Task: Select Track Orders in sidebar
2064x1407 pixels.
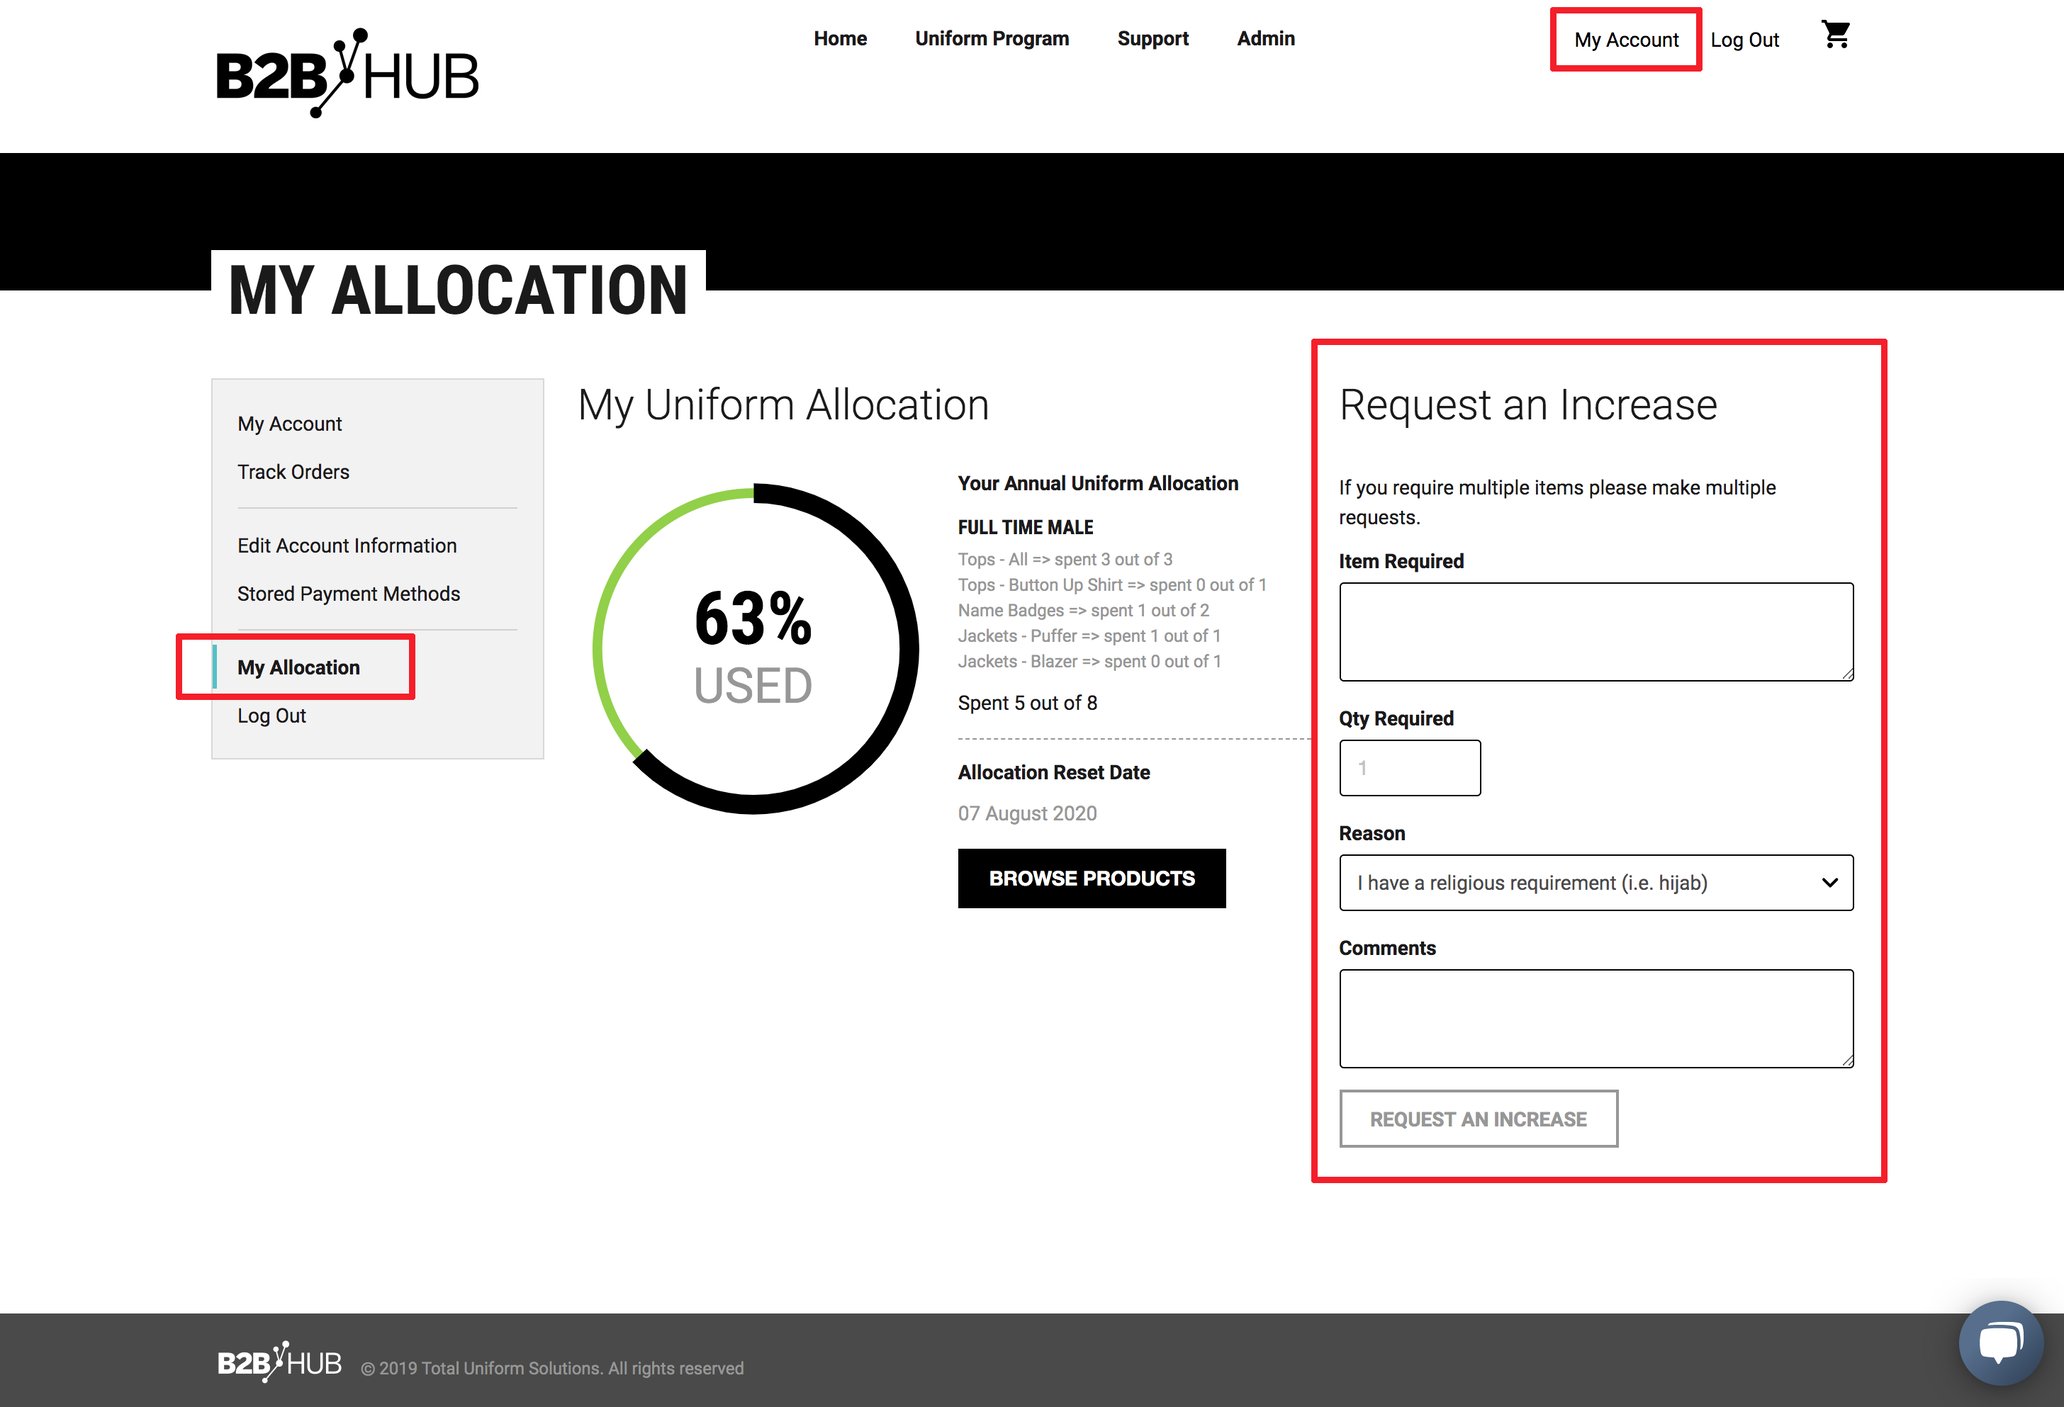Action: click(x=293, y=472)
